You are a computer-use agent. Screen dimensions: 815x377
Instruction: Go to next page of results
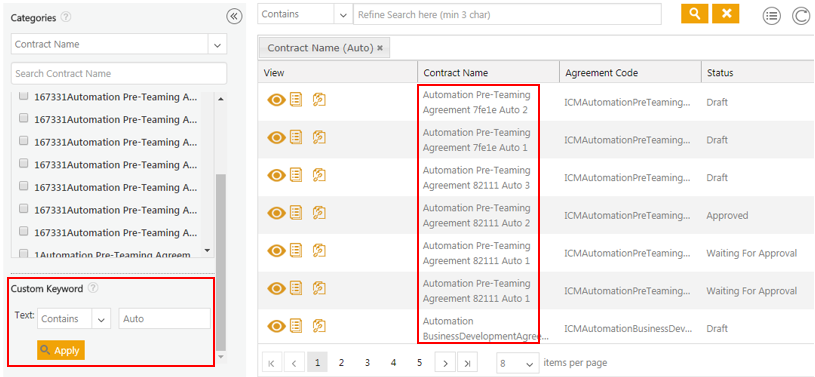tap(445, 363)
